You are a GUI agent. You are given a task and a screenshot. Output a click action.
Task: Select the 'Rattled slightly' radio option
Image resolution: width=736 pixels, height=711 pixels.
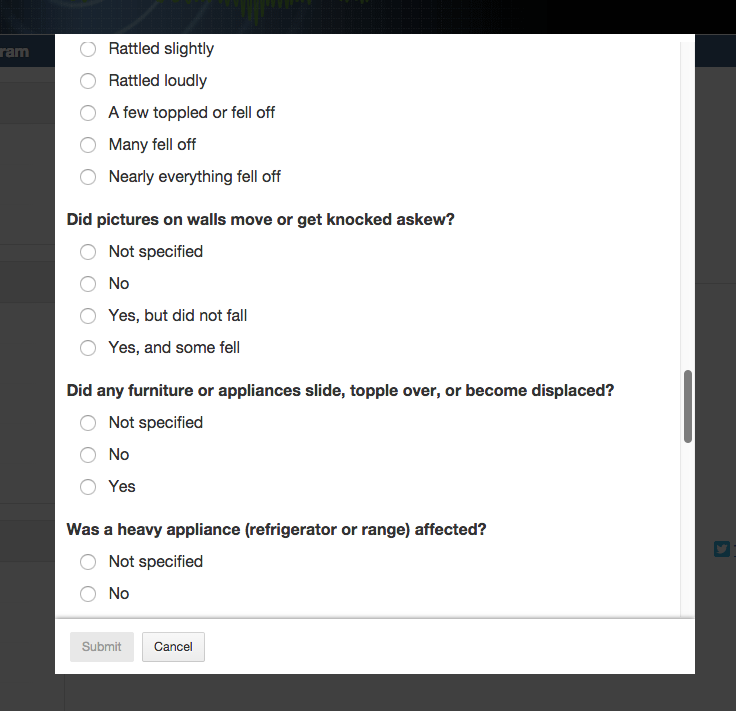[x=88, y=49]
